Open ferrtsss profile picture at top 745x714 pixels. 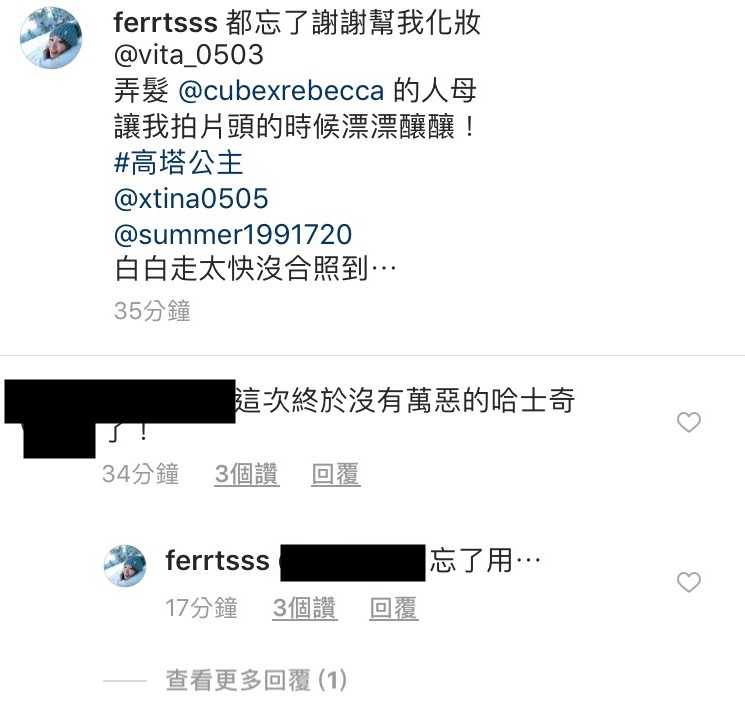pos(51,37)
